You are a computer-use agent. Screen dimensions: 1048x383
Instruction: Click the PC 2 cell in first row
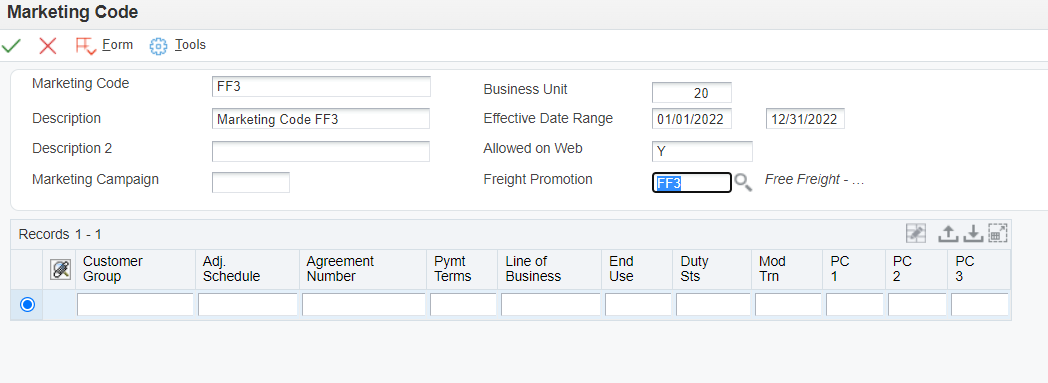point(917,305)
